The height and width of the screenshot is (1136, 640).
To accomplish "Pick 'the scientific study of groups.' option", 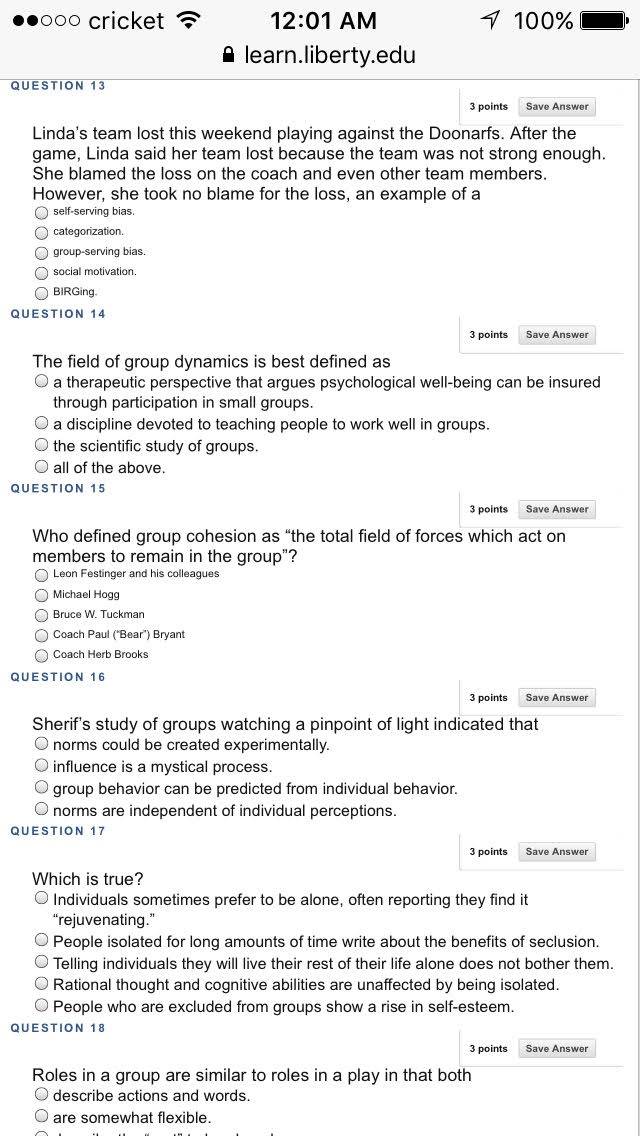I will [x=41, y=445].
